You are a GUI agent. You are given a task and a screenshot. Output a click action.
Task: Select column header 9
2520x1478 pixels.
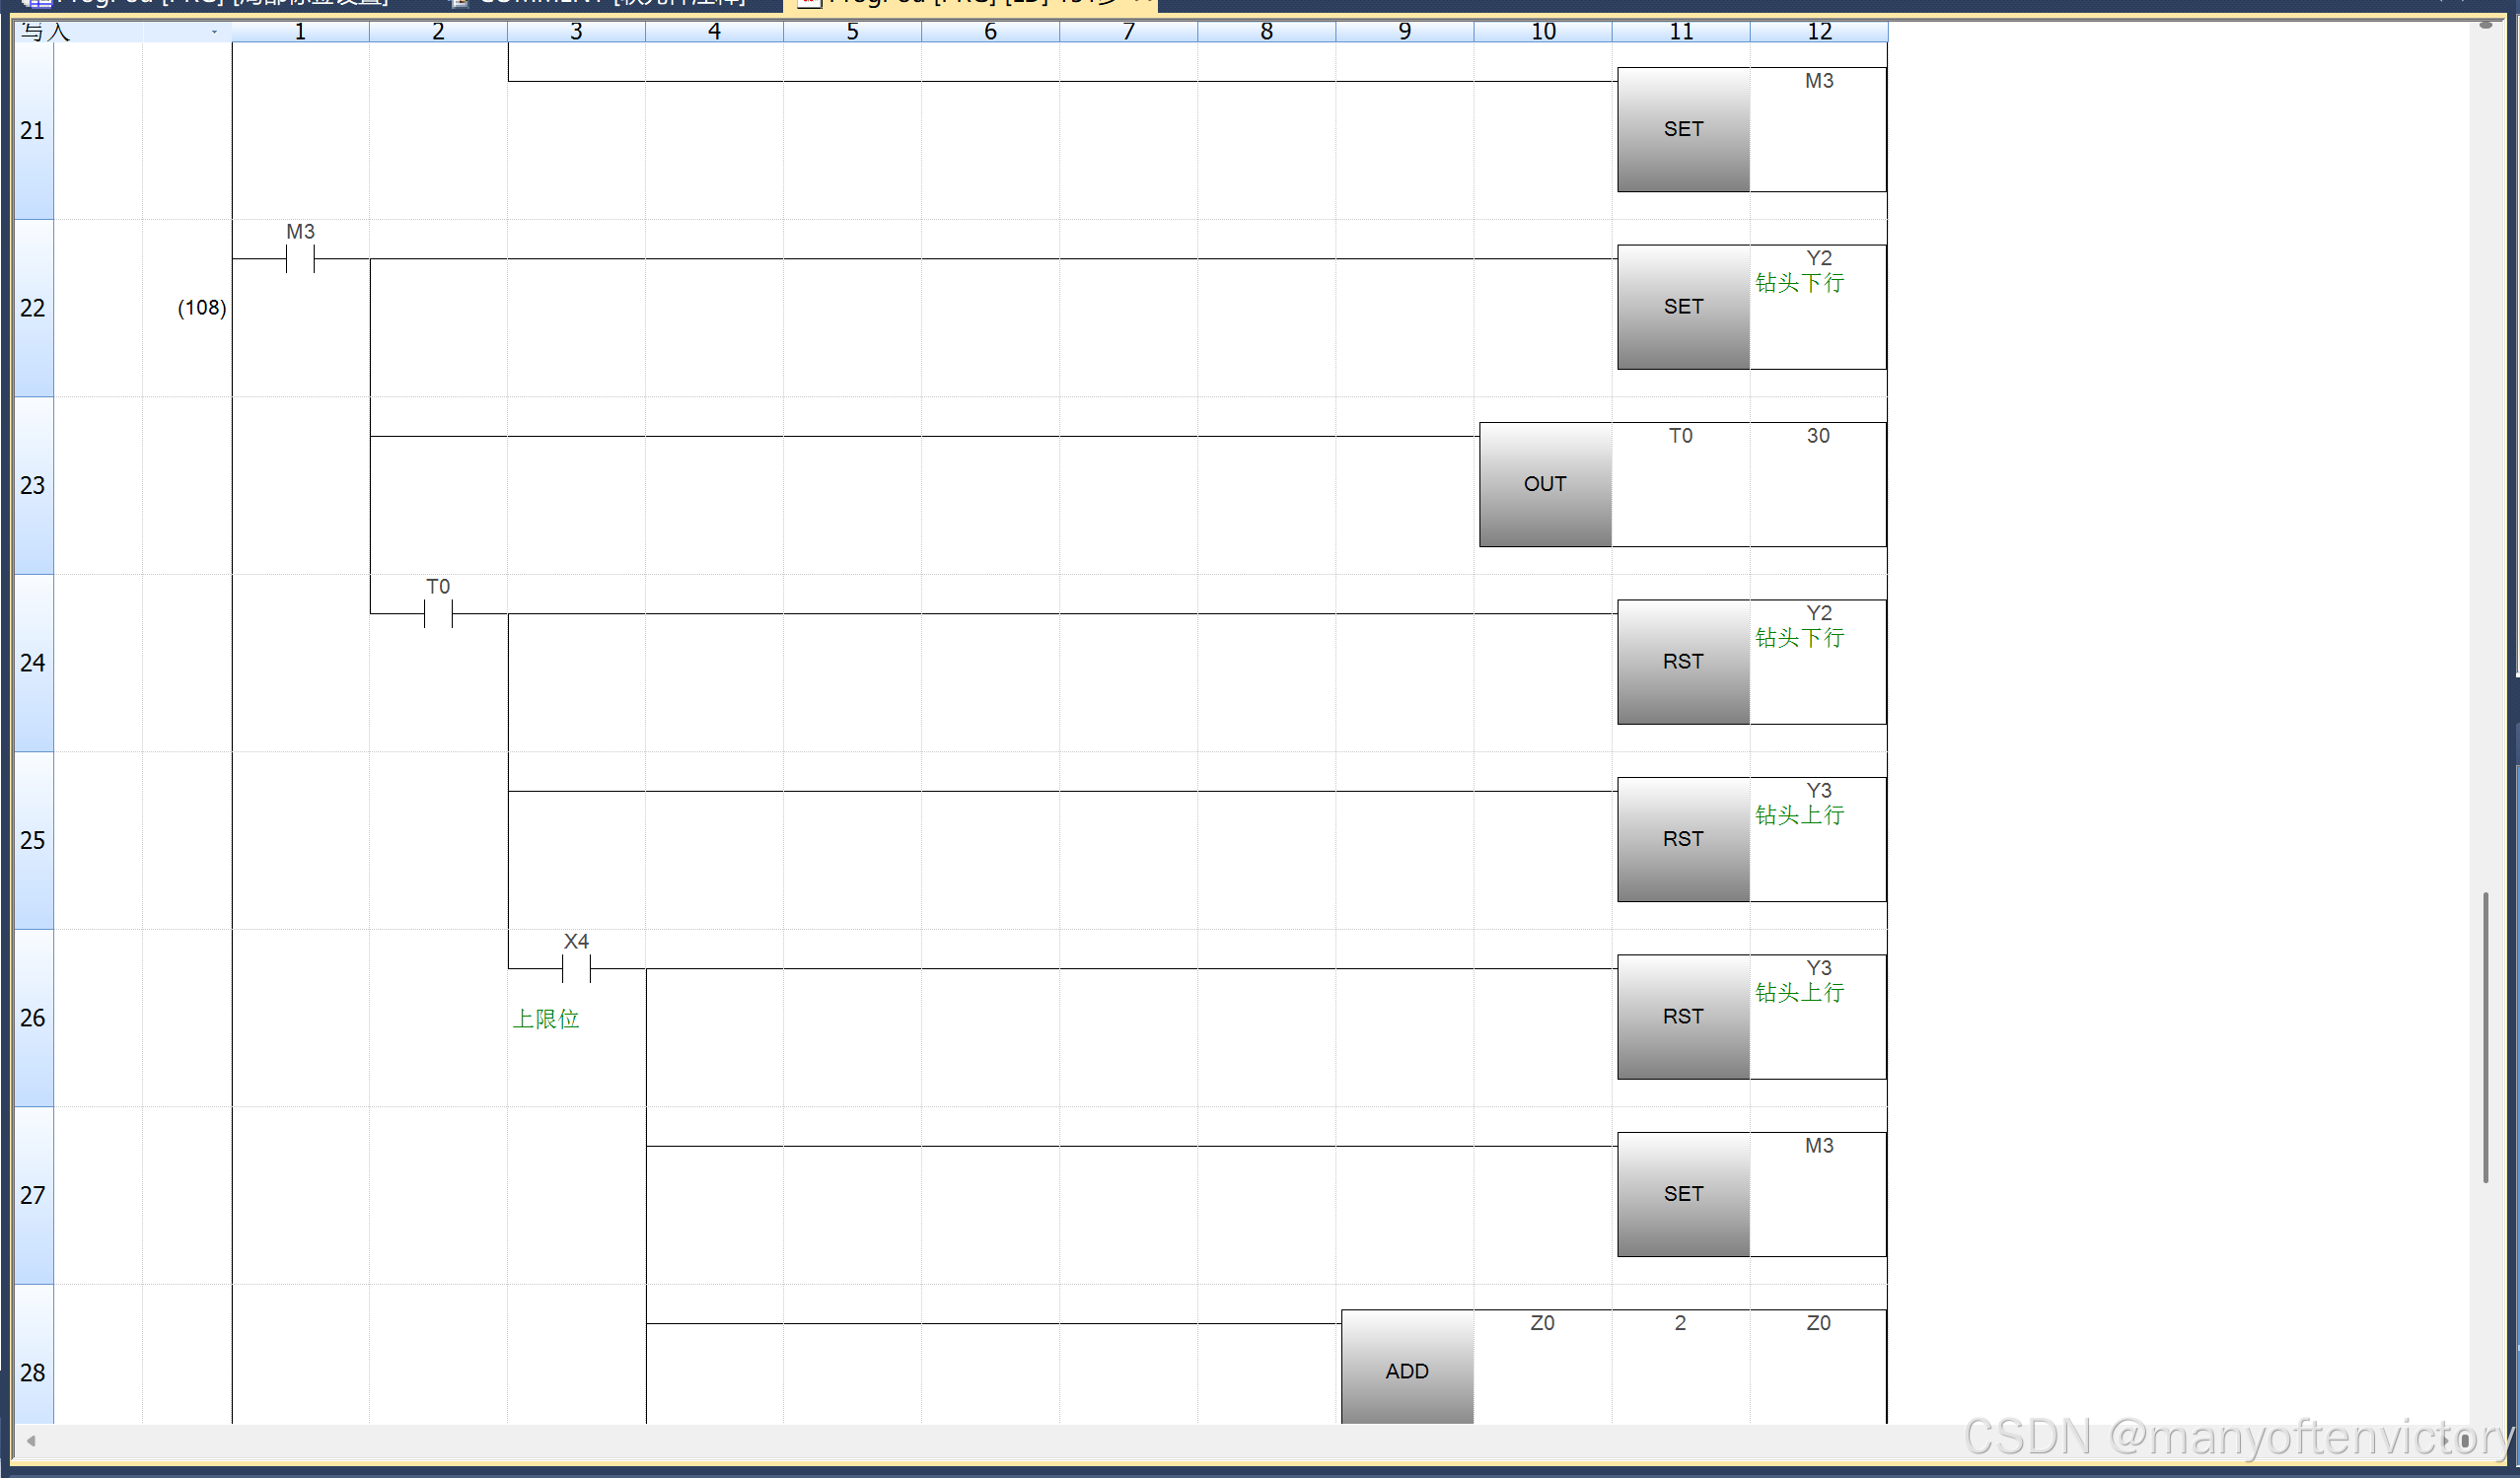click(x=1404, y=31)
